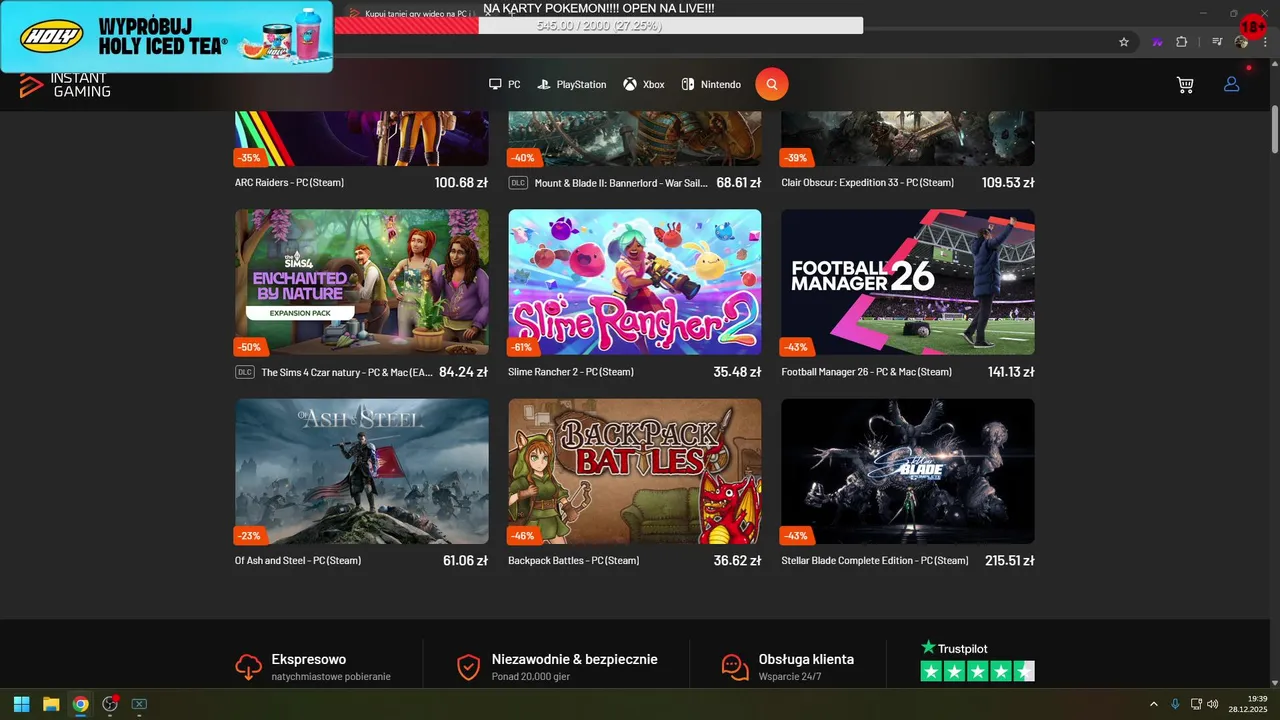Click the Chrome profile avatar

(x=1241, y=42)
